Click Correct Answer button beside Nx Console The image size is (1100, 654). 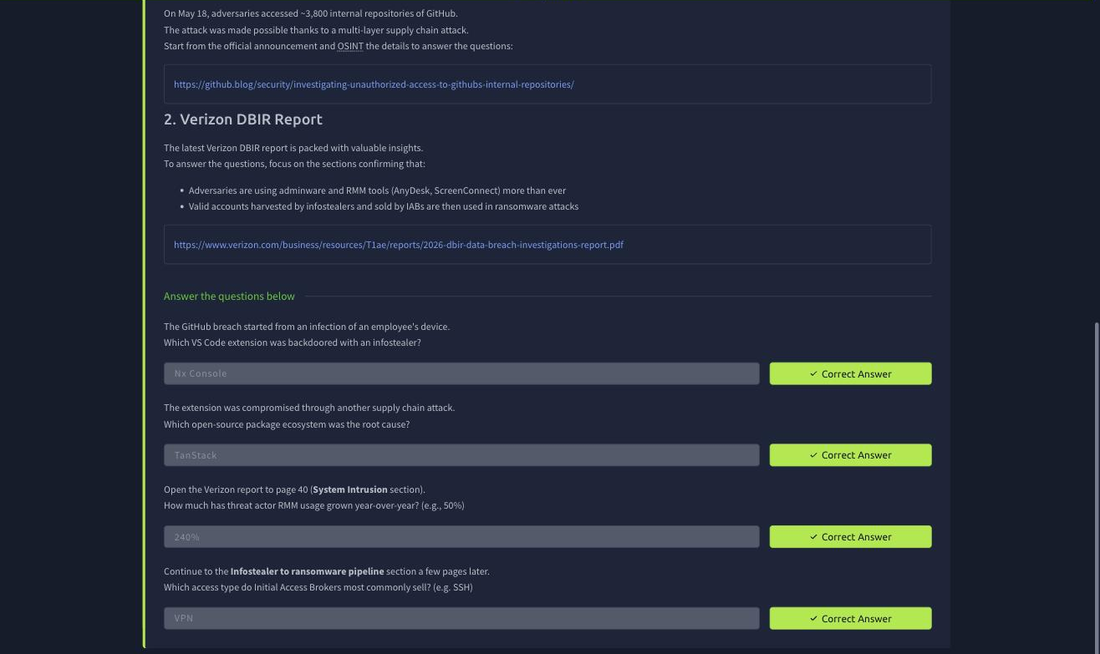pyautogui.click(x=850, y=373)
